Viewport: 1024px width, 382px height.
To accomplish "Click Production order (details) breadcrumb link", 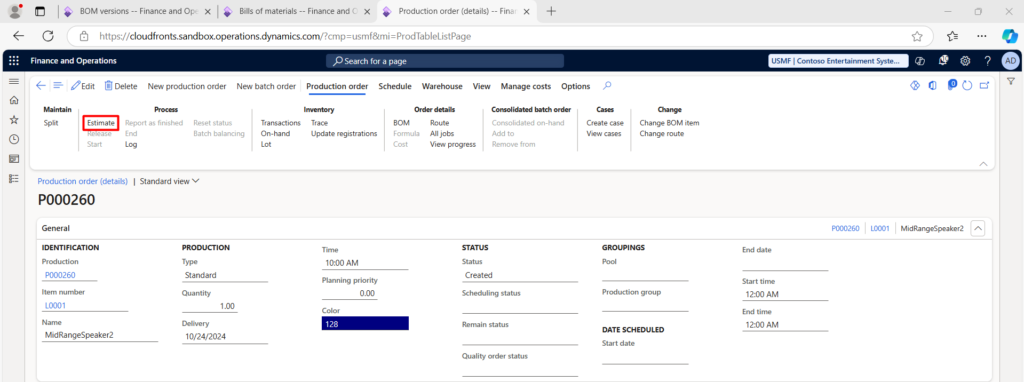I will (82, 182).
